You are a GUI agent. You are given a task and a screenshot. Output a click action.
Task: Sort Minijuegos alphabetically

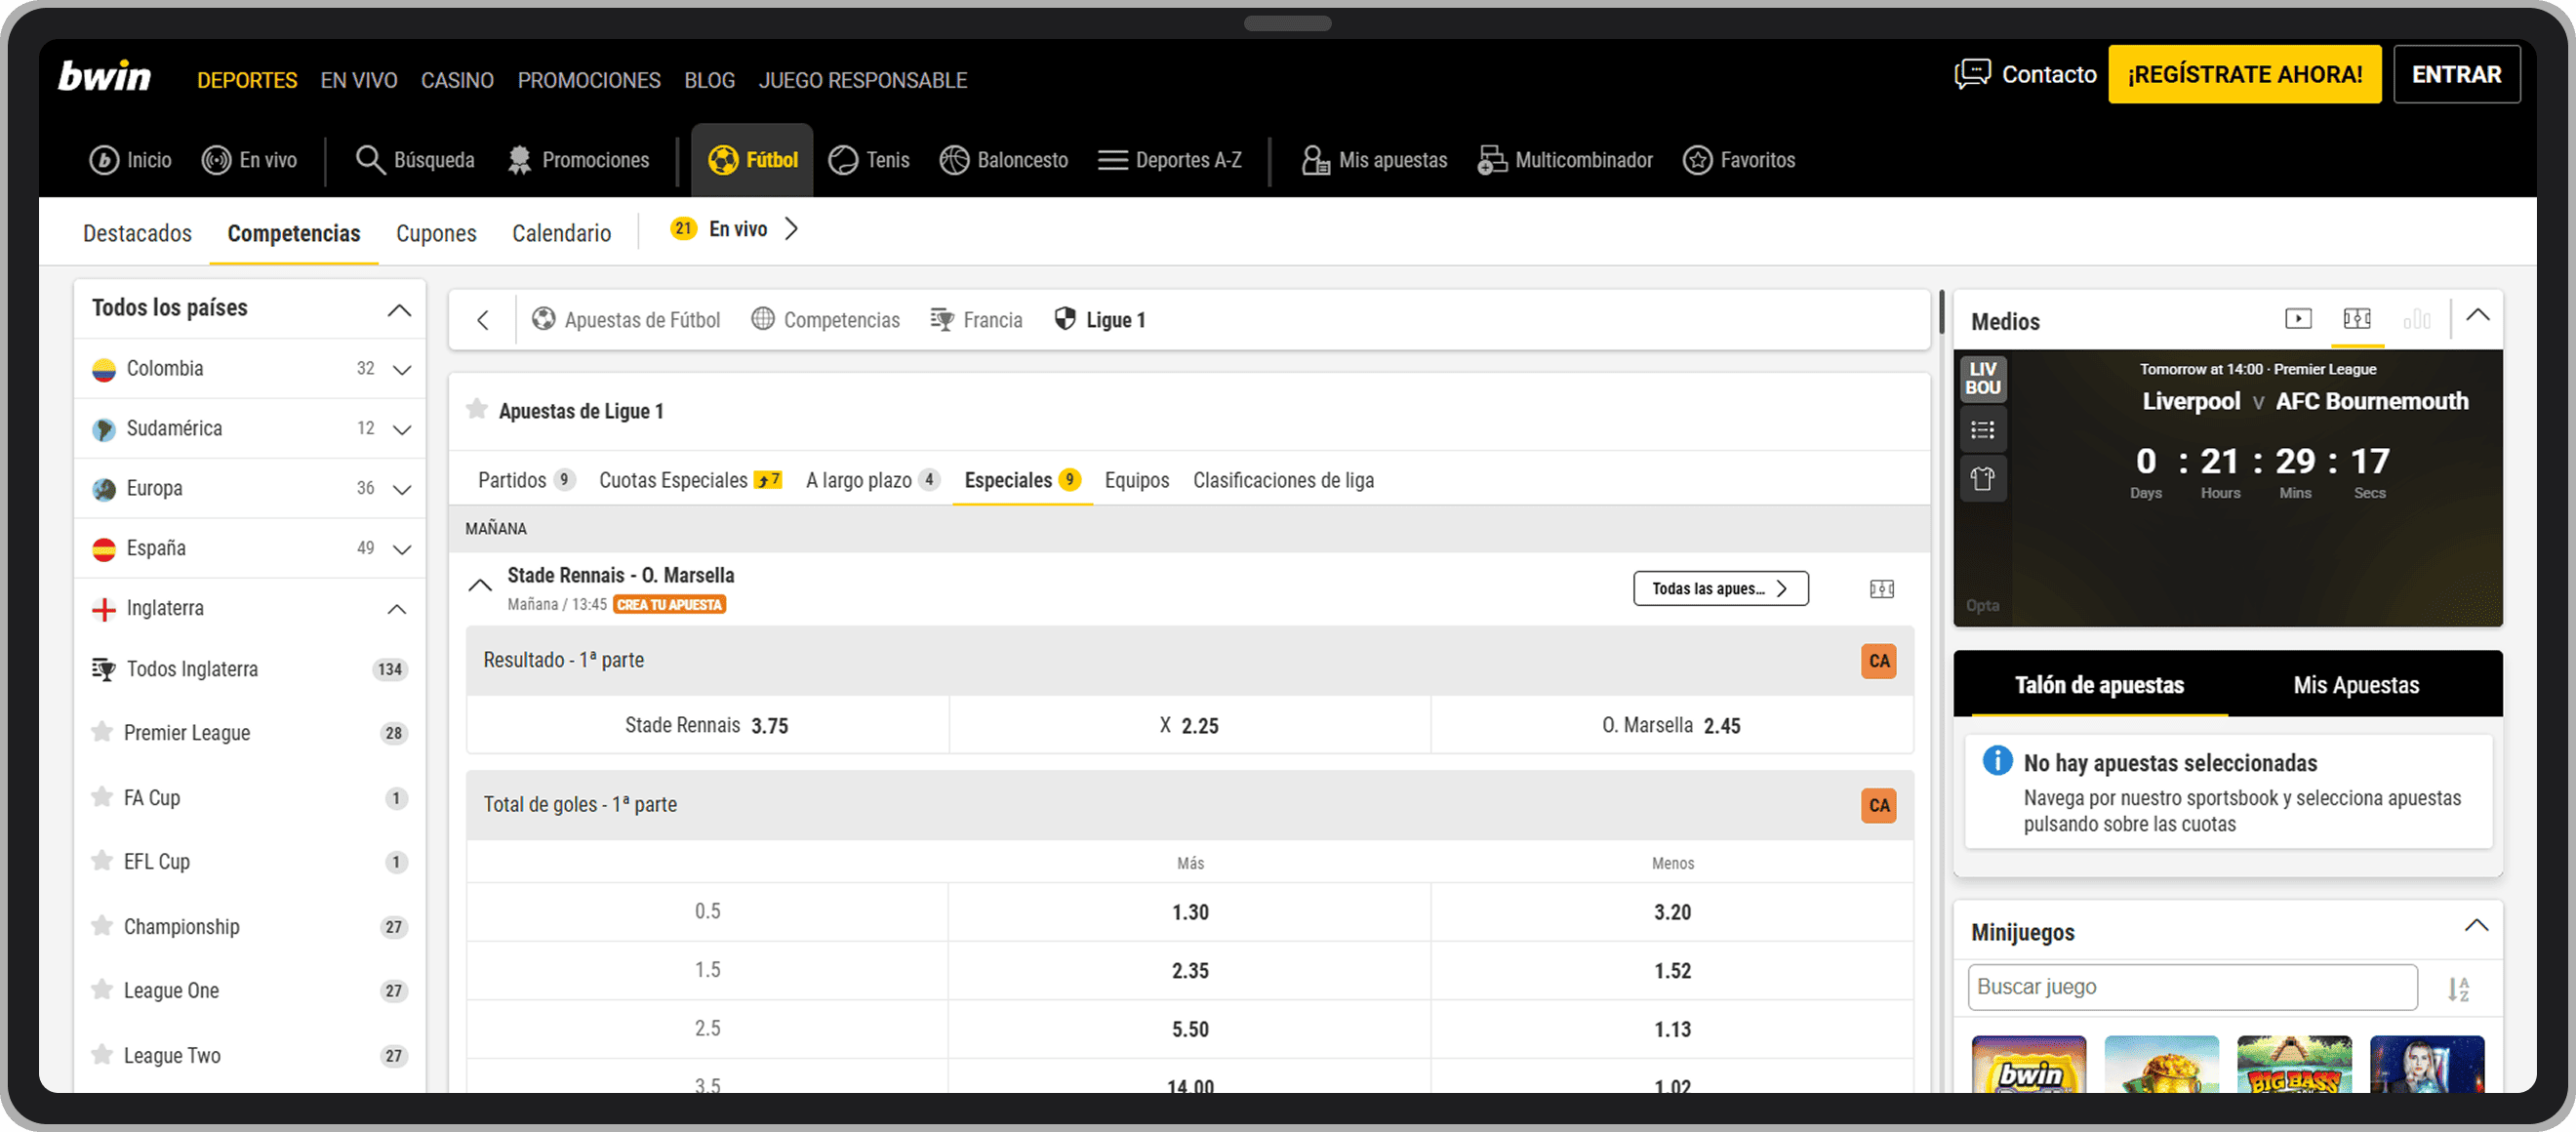pyautogui.click(x=2458, y=989)
